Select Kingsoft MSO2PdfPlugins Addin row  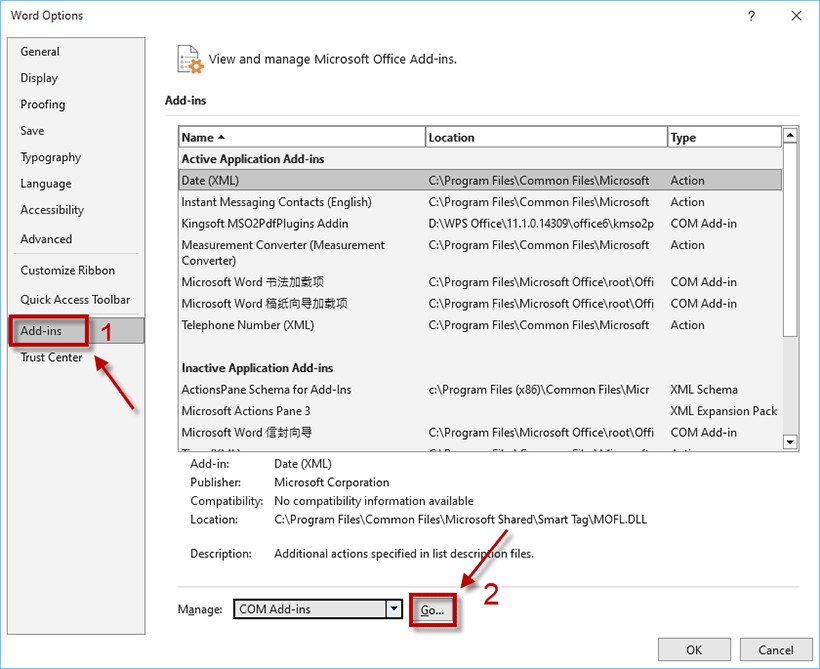(480, 223)
